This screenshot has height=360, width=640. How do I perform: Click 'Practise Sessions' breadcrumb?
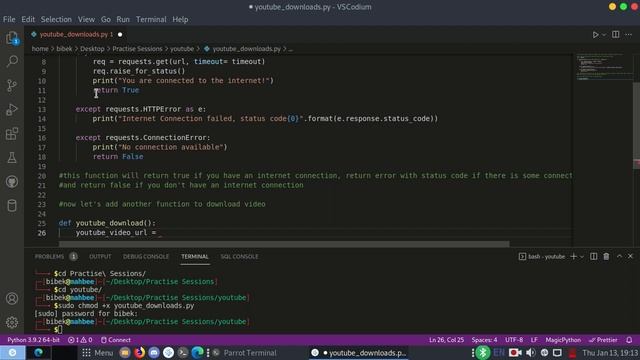[x=137, y=49]
